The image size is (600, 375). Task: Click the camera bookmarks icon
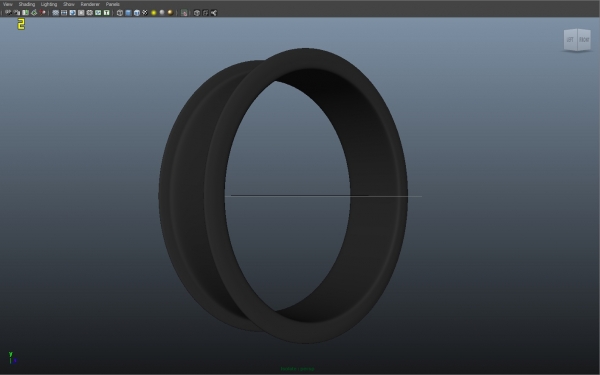pos(25,13)
